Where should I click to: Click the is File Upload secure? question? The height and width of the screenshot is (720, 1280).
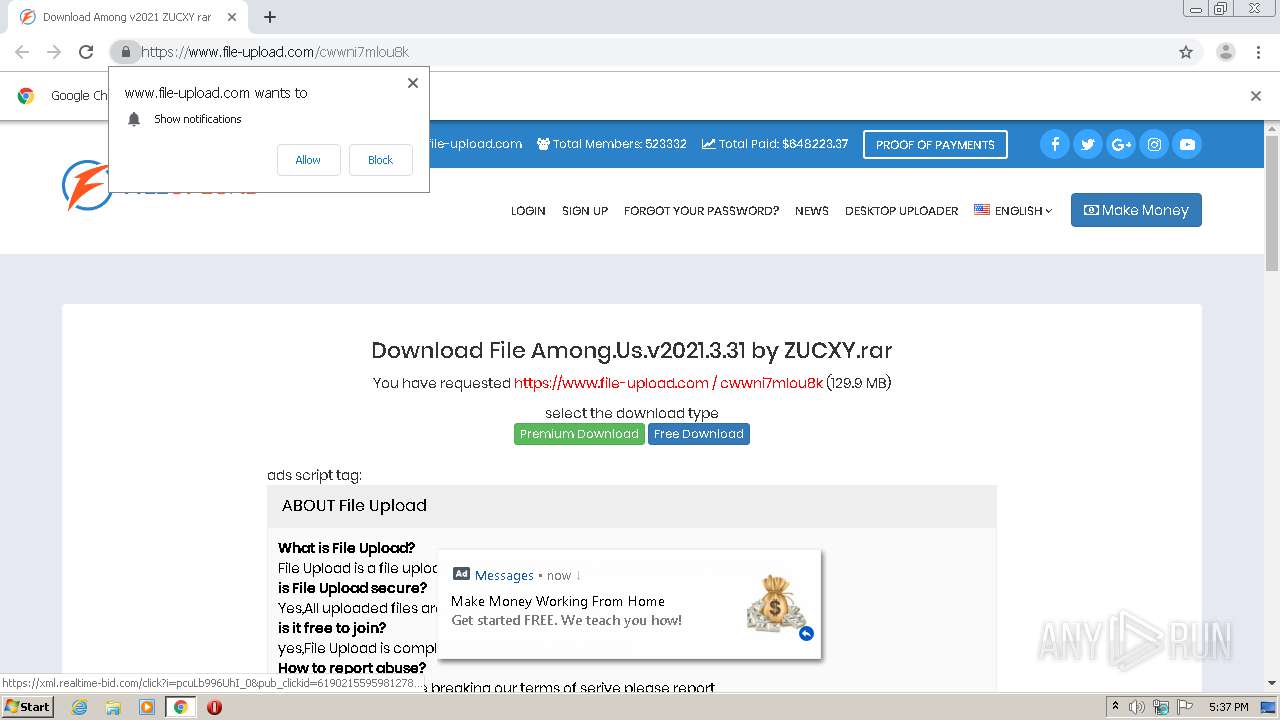click(x=352, y=588)
